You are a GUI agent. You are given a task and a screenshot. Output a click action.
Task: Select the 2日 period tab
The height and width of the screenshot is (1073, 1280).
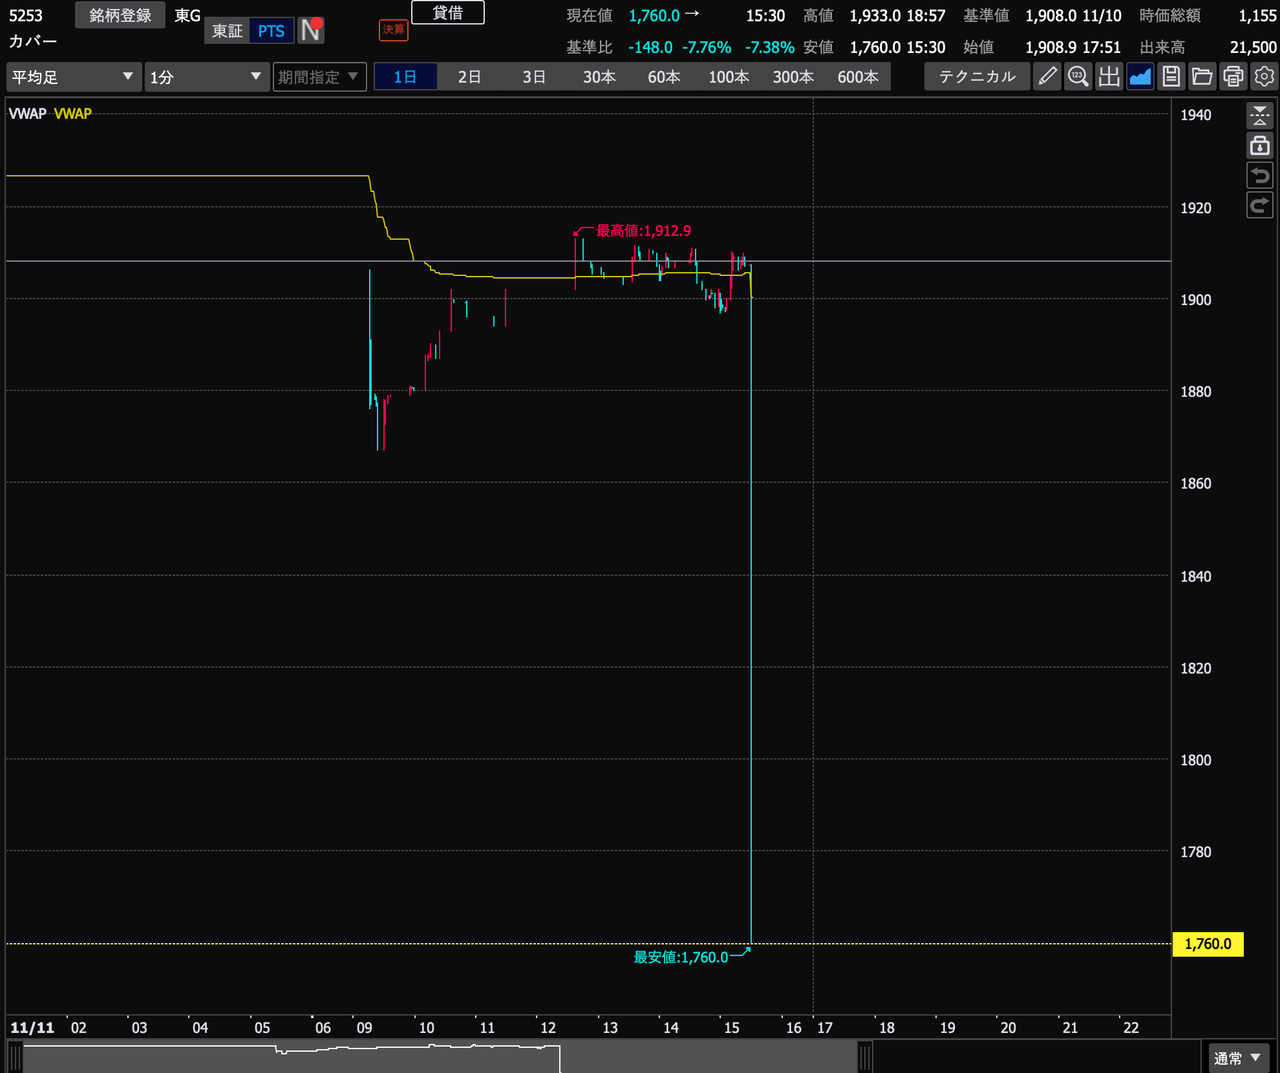click(469, 77)
